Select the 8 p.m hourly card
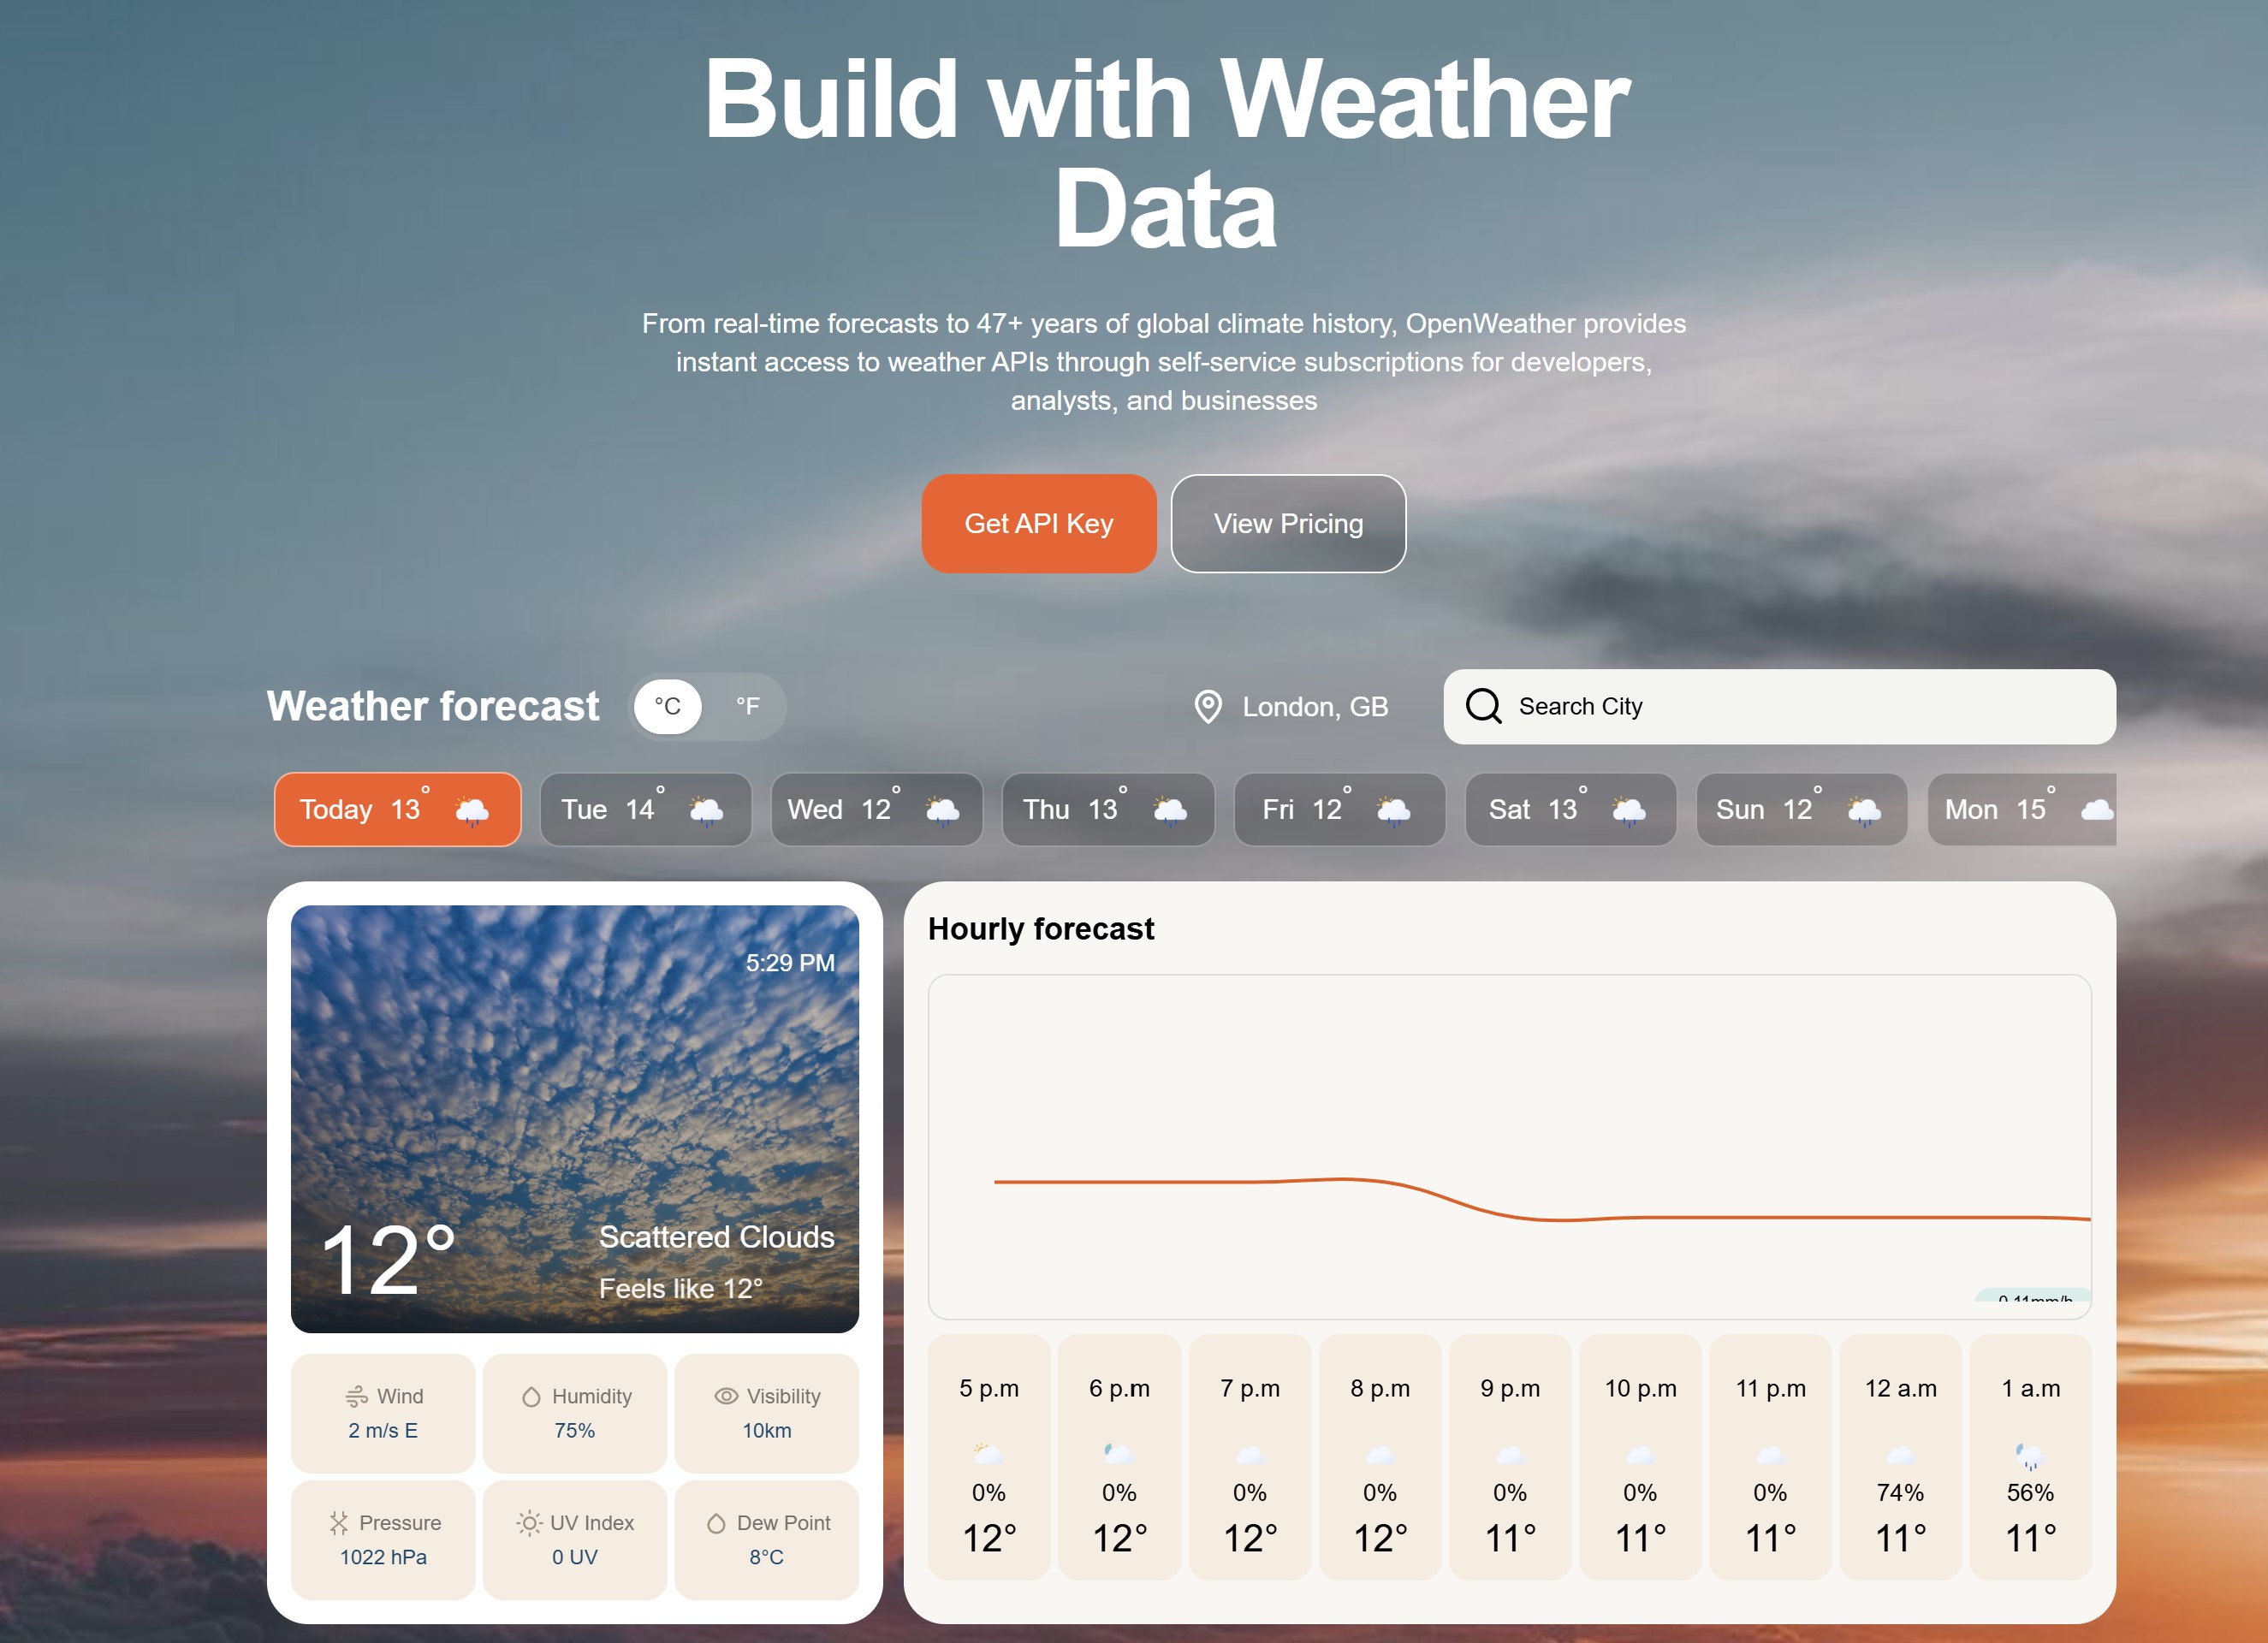This screenshot has height=1643, width=2268. 1380,1457
